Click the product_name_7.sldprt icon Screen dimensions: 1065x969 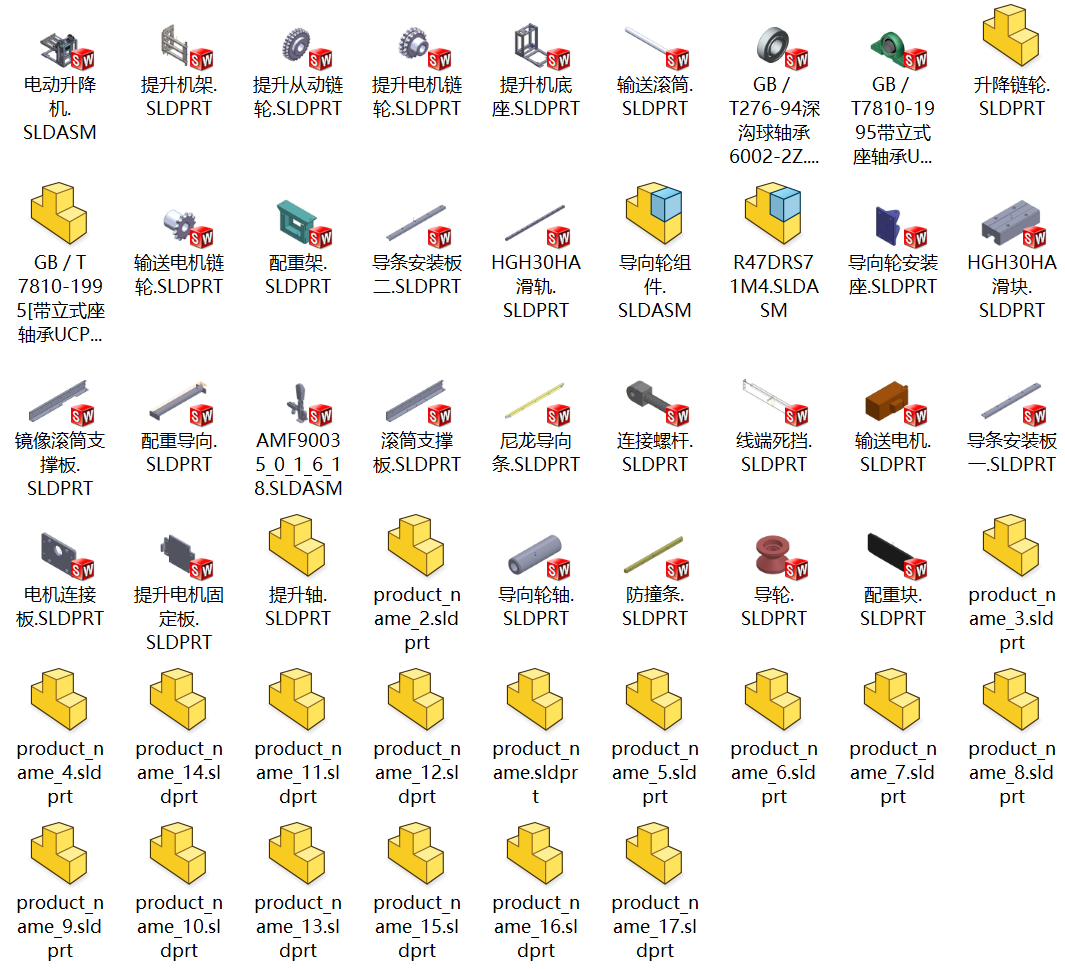(x=892, y=700)
